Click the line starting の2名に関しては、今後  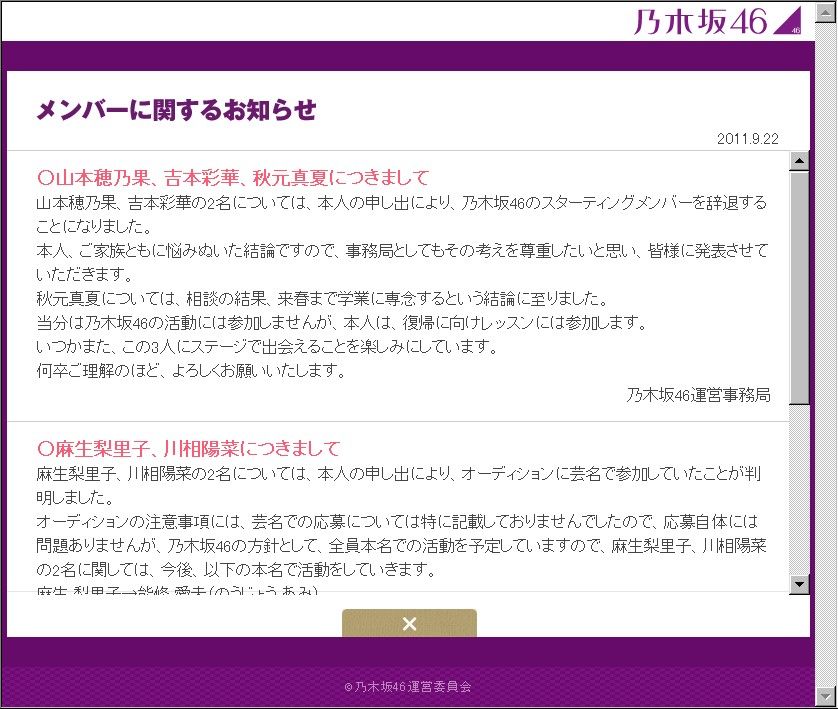click(x=237, y=570)
